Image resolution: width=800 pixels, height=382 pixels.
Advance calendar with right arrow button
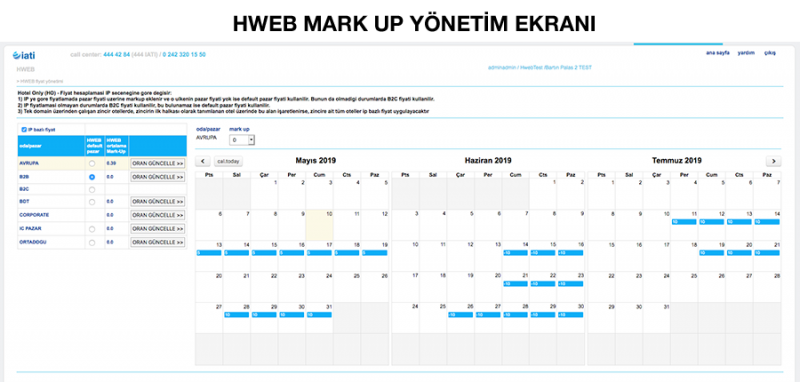(x=773, y=161)
